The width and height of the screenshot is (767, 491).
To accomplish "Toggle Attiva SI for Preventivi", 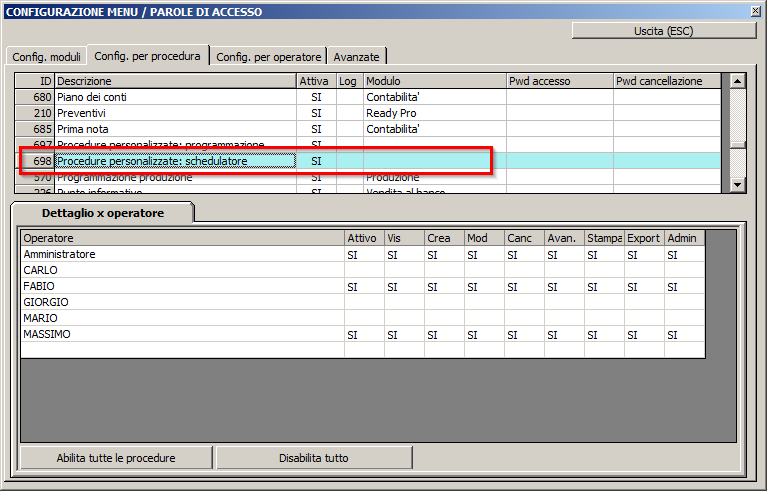I will (316, 113).
